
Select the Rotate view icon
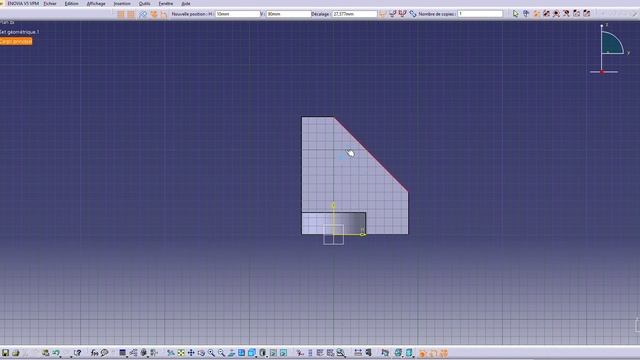tap(201, 353)
